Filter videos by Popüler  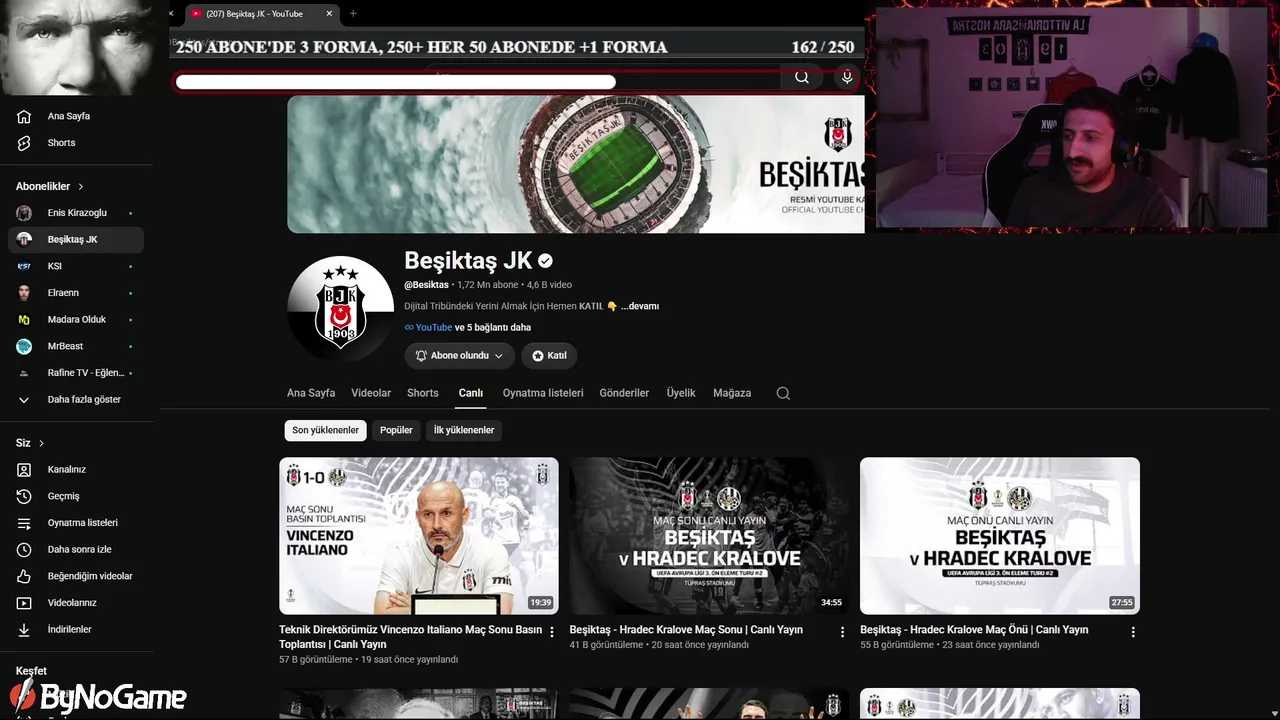click(x=396, y=430)
